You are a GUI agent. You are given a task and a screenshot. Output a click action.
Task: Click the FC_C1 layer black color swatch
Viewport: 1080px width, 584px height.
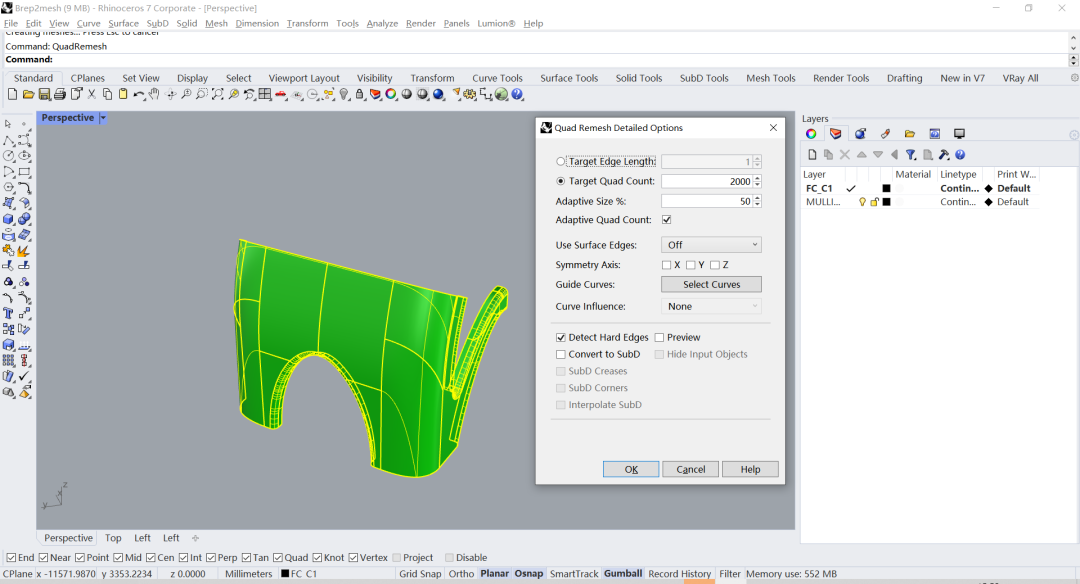(x=886, y=188)
